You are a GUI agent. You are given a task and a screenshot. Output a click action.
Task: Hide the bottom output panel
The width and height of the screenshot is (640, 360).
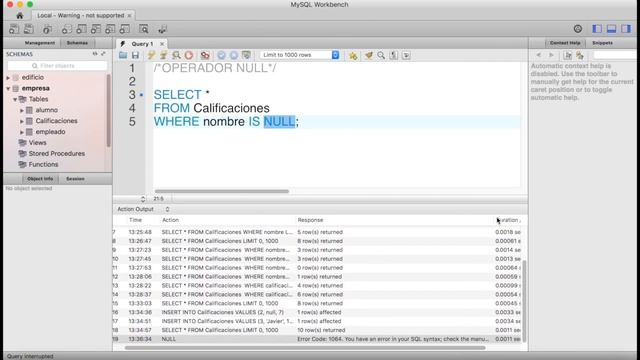pyautogui.click(x=611, y=29)
